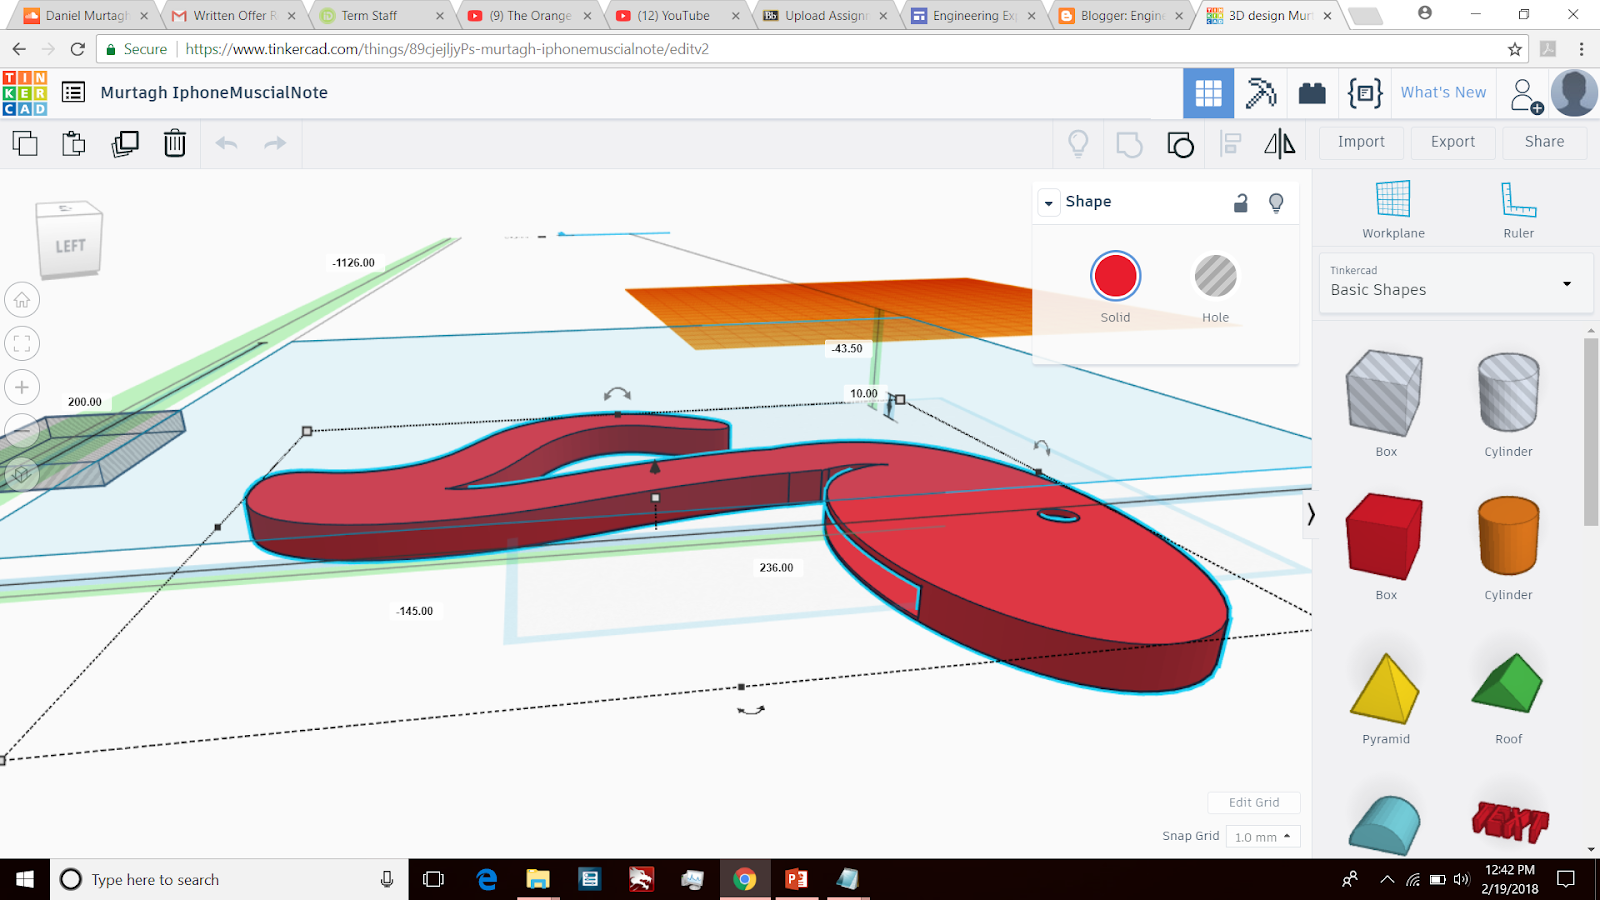This screenshot has height=900, width=1600.
Task: Click the Edit Grid button
Action: 1253,802
